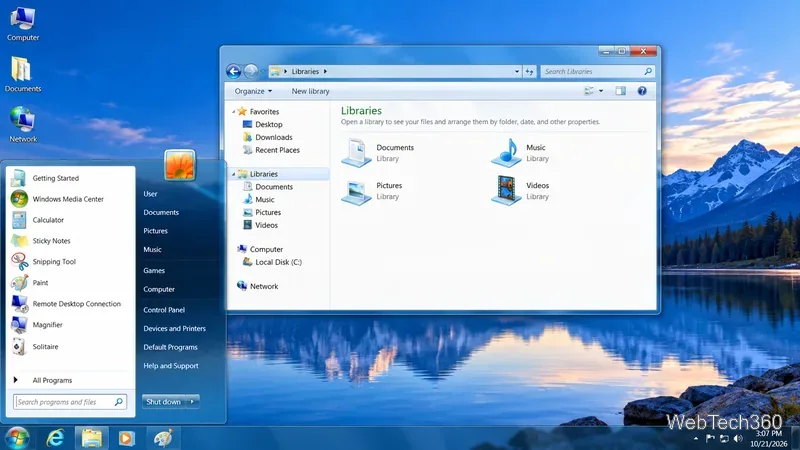Screen dimensions: 800x450
Task: Collapse the Libraries tree node
Action: tap(234, 174)
